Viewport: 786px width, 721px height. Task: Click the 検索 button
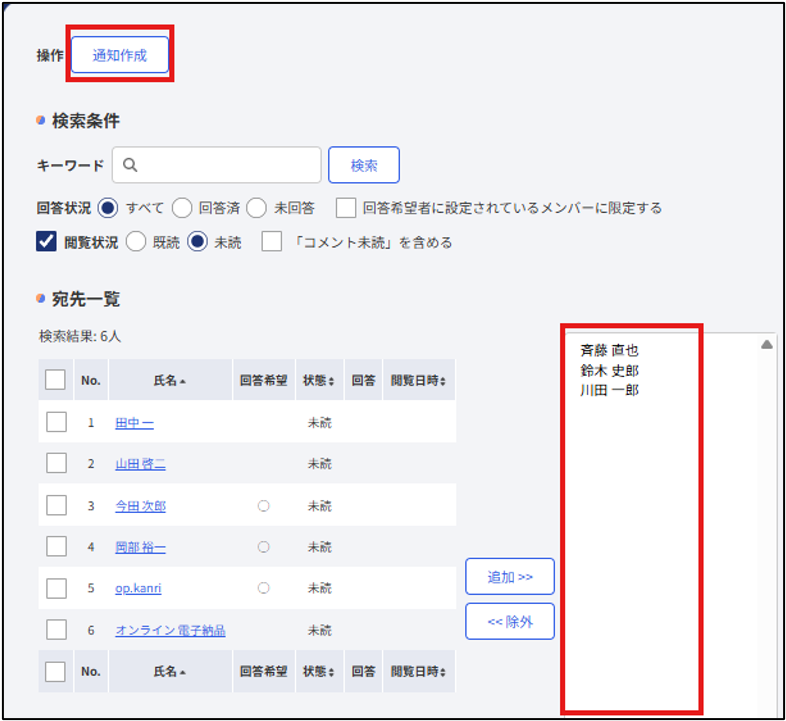pyautogui.click(x=364, y=165)
